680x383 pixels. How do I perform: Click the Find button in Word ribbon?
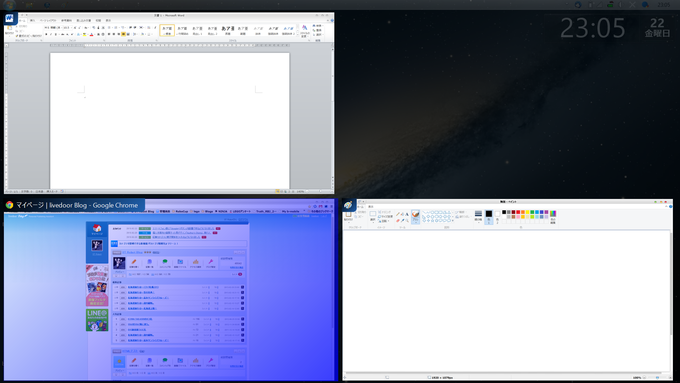click(318, 26)
